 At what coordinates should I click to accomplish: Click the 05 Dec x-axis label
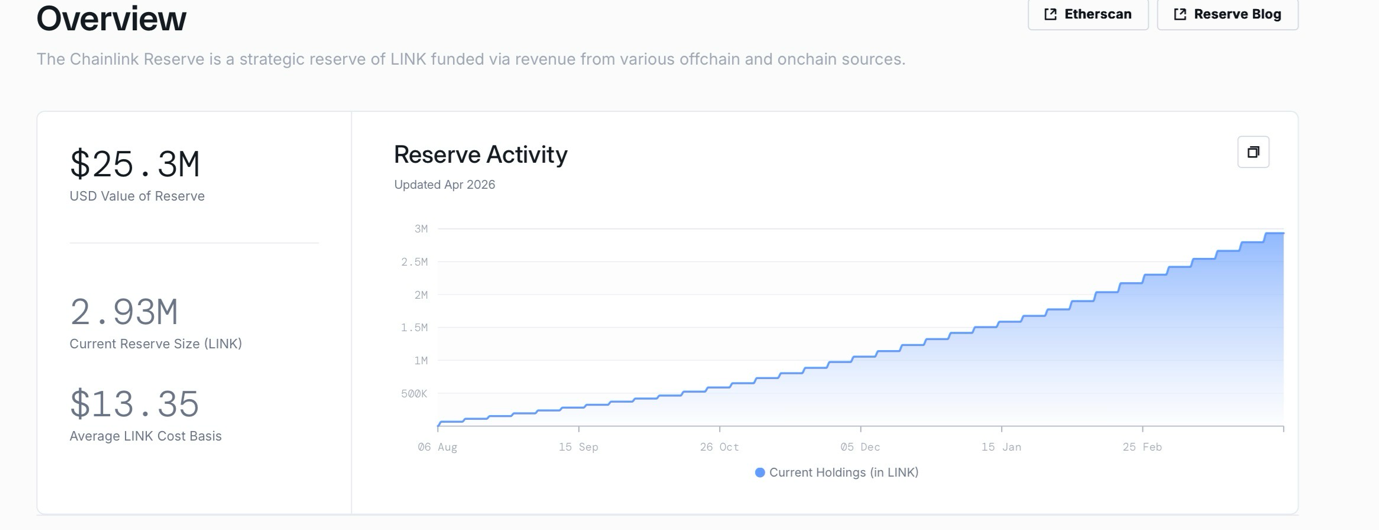(860, 447)
